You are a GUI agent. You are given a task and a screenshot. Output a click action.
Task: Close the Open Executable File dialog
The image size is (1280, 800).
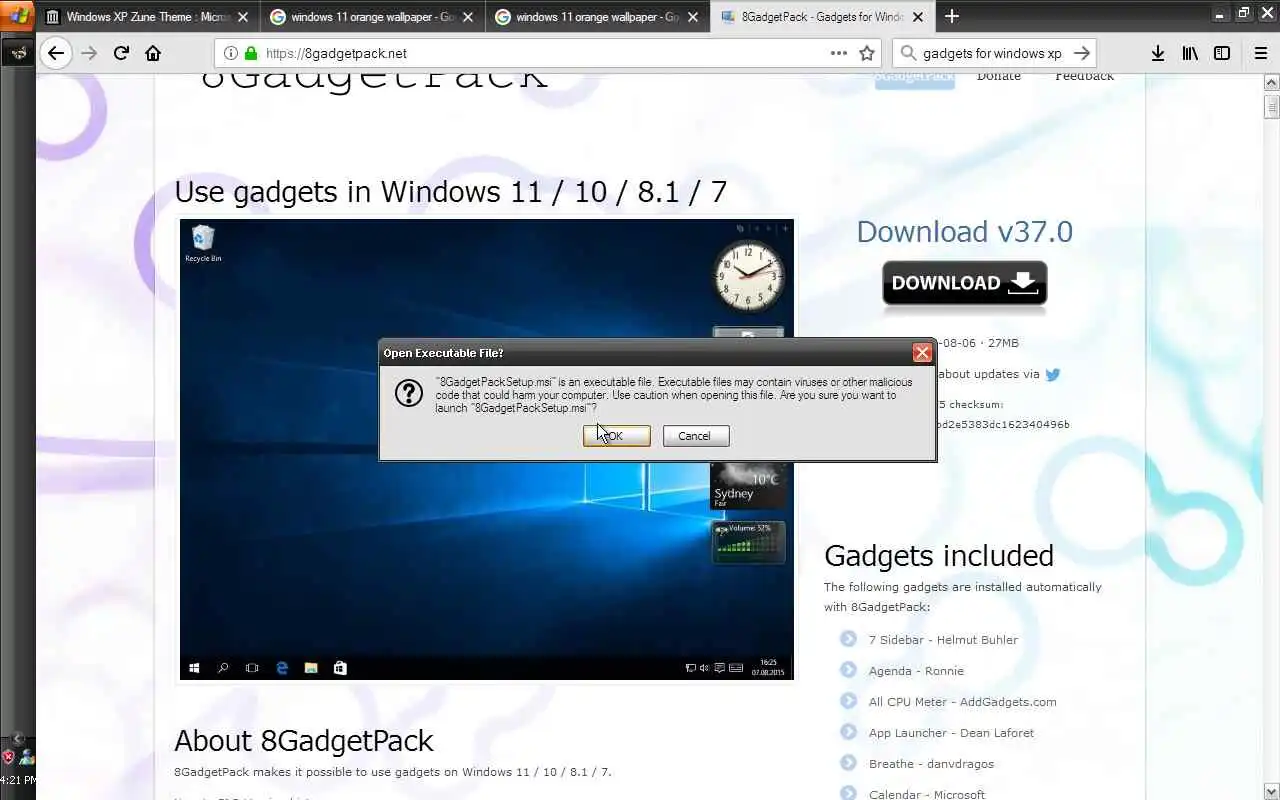coord(922,353)
